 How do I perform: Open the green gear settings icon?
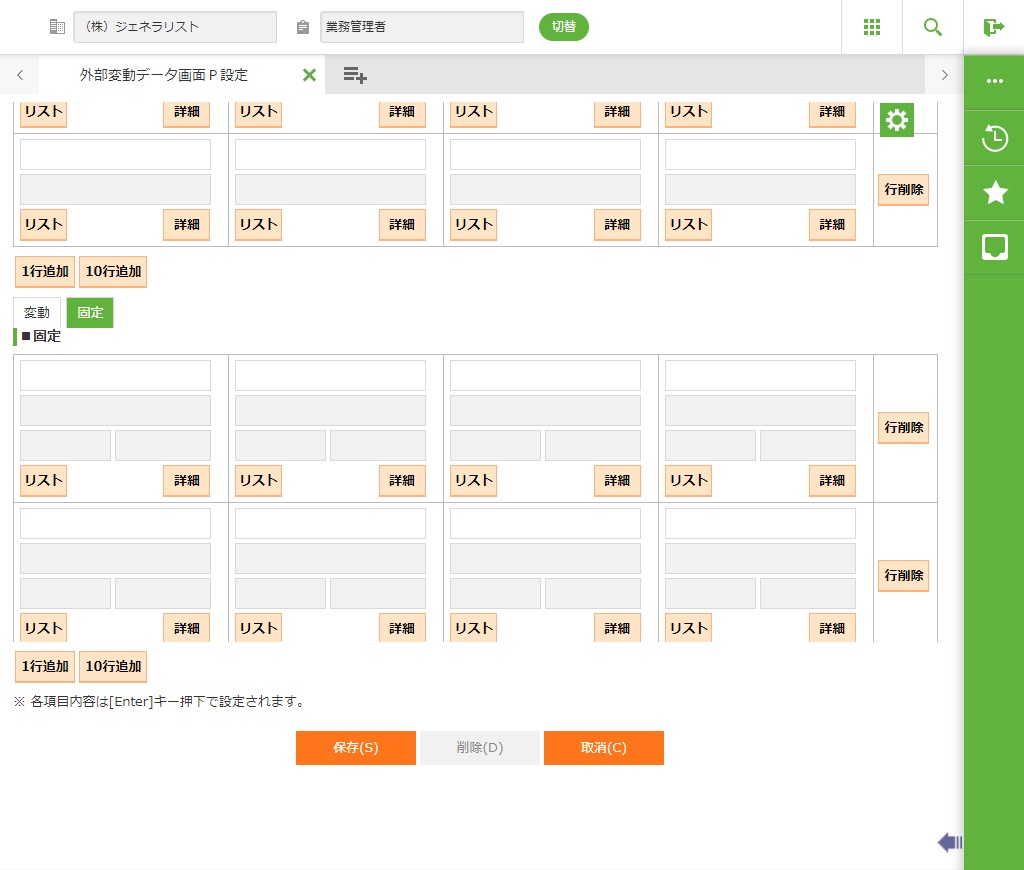[897, 121]
